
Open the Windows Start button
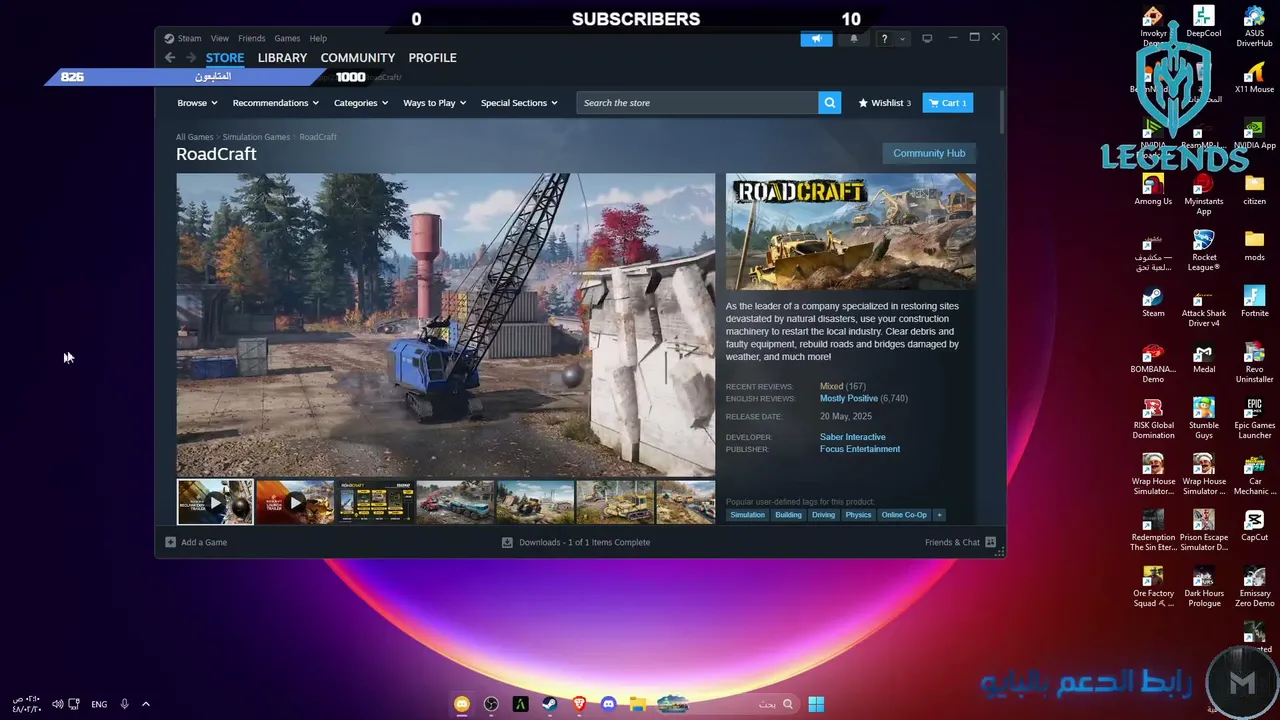(816, 704)
